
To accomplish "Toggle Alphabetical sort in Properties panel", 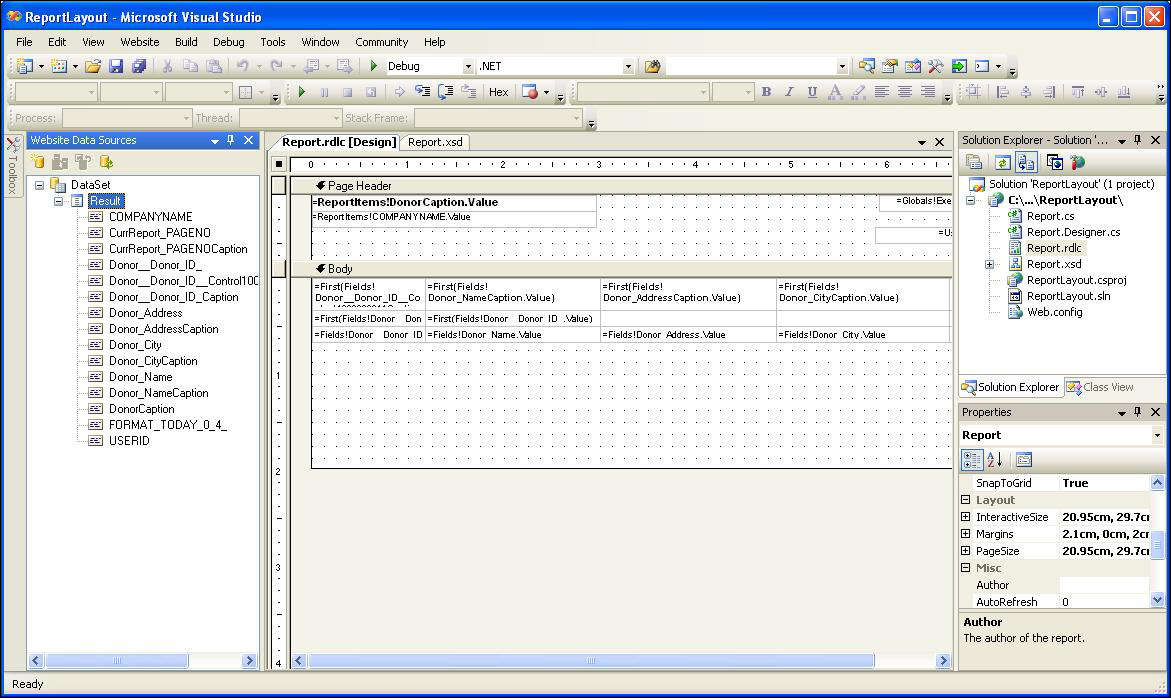I will pyautogui.click(x=994, y=460).
